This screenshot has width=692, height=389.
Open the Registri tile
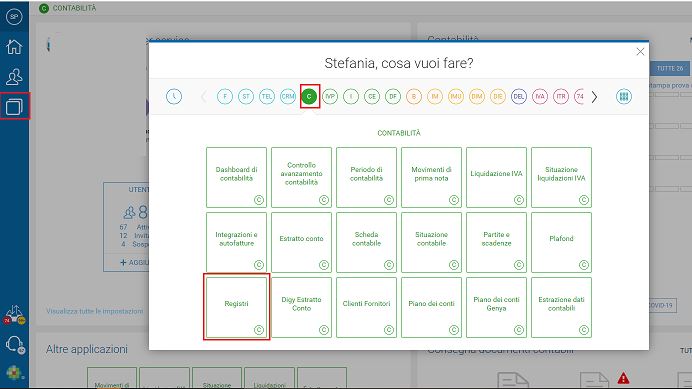pos(237,307)
